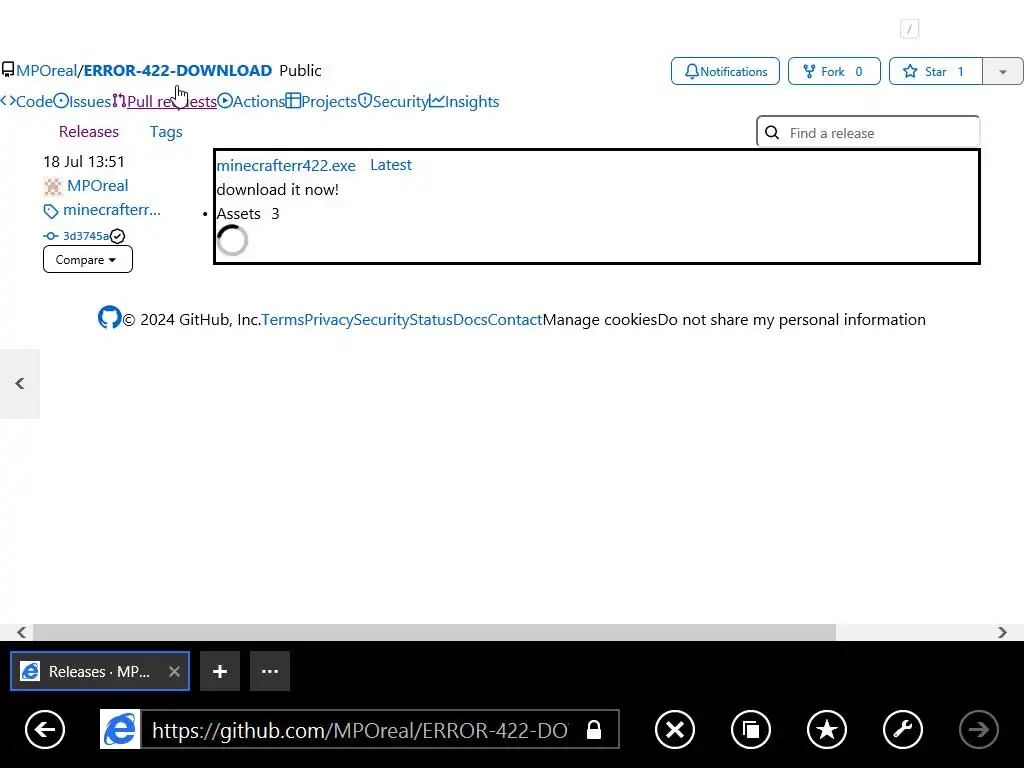Select the Releases · MP... browser tab
The height and width of the screenshot is (768, 1024).
point(99,671)
